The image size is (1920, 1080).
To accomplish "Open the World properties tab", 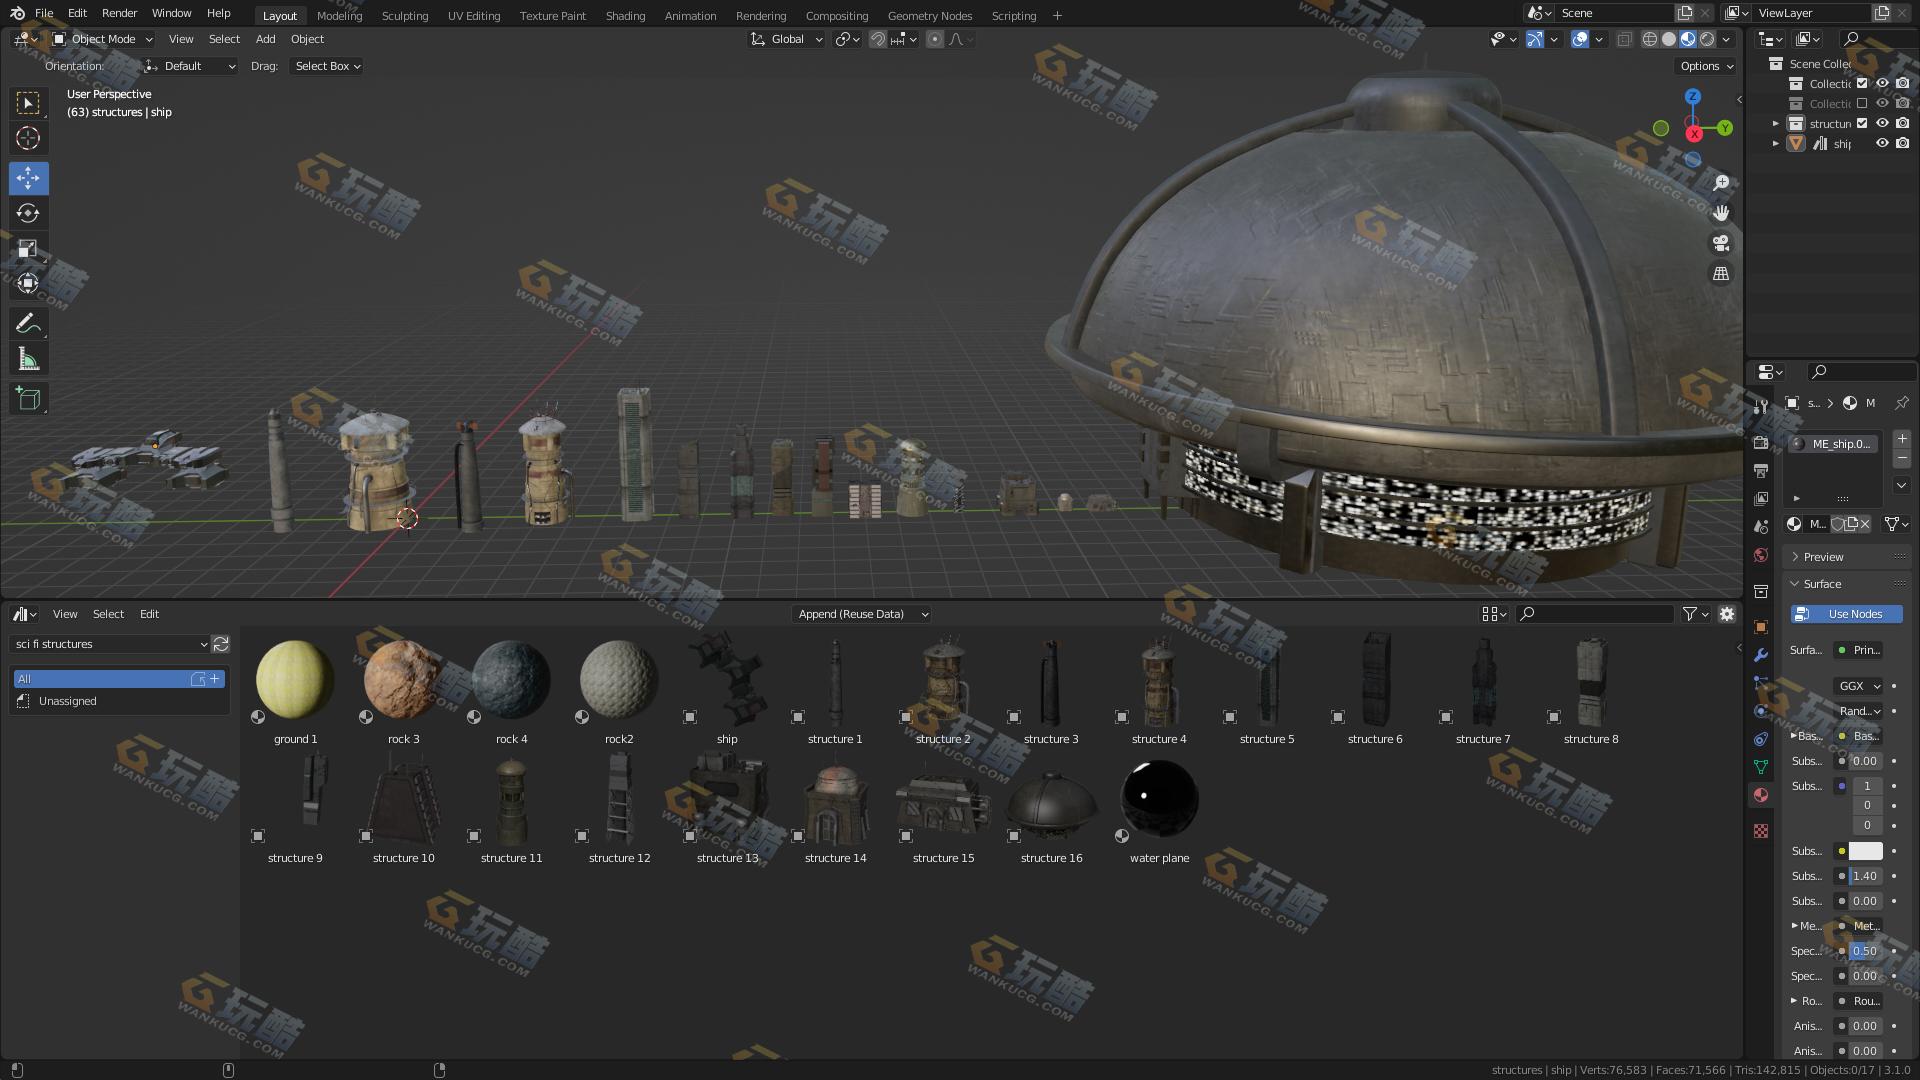I will tap(1761, 555).
